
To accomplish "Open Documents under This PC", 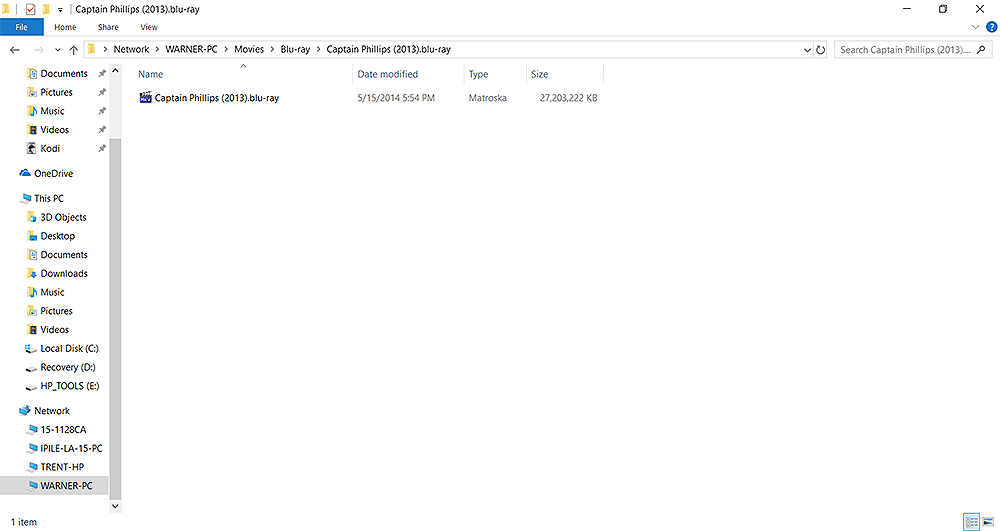I will click(x=64, y=254).
